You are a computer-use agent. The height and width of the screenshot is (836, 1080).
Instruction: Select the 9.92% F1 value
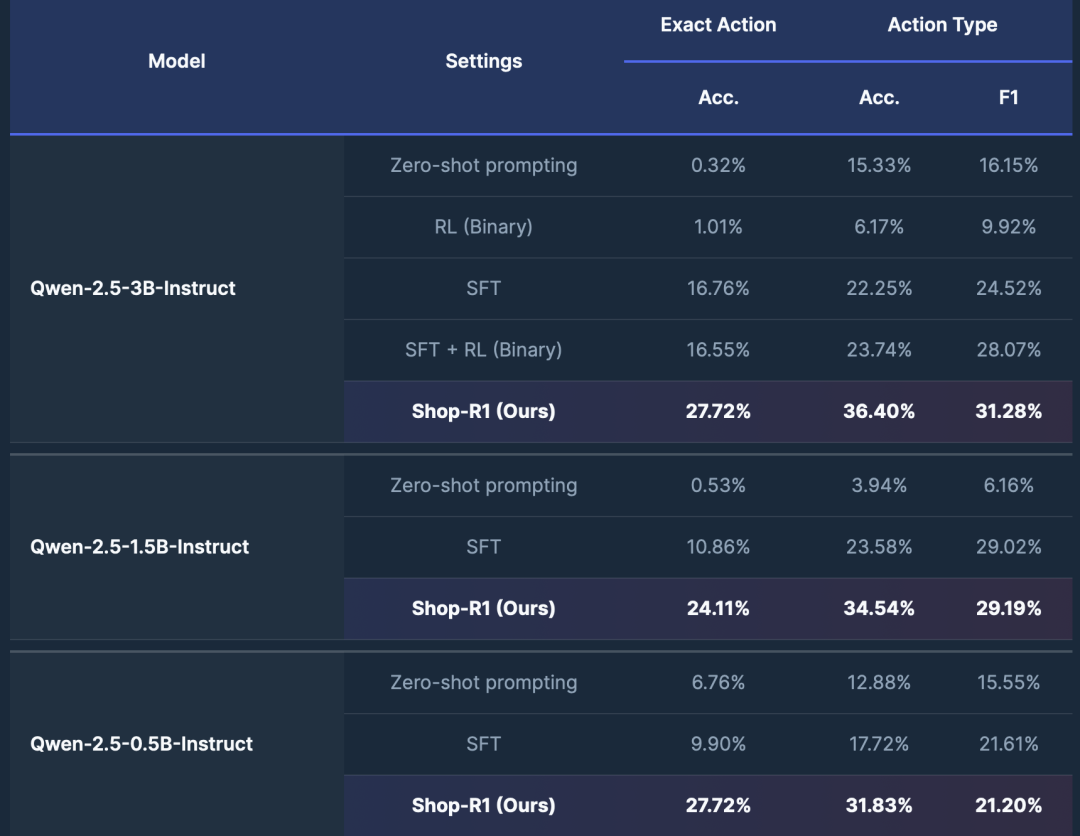1008,227
